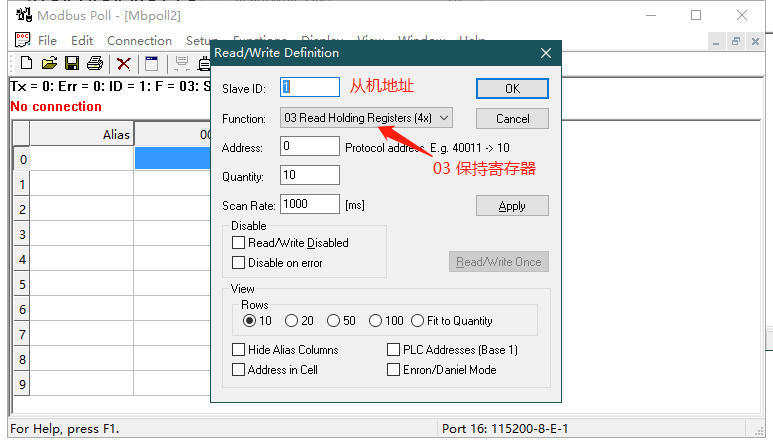Minimize the inner Mbpoll2 child window
The height and width of the screenshot is (445, 773).
[716, 41]
